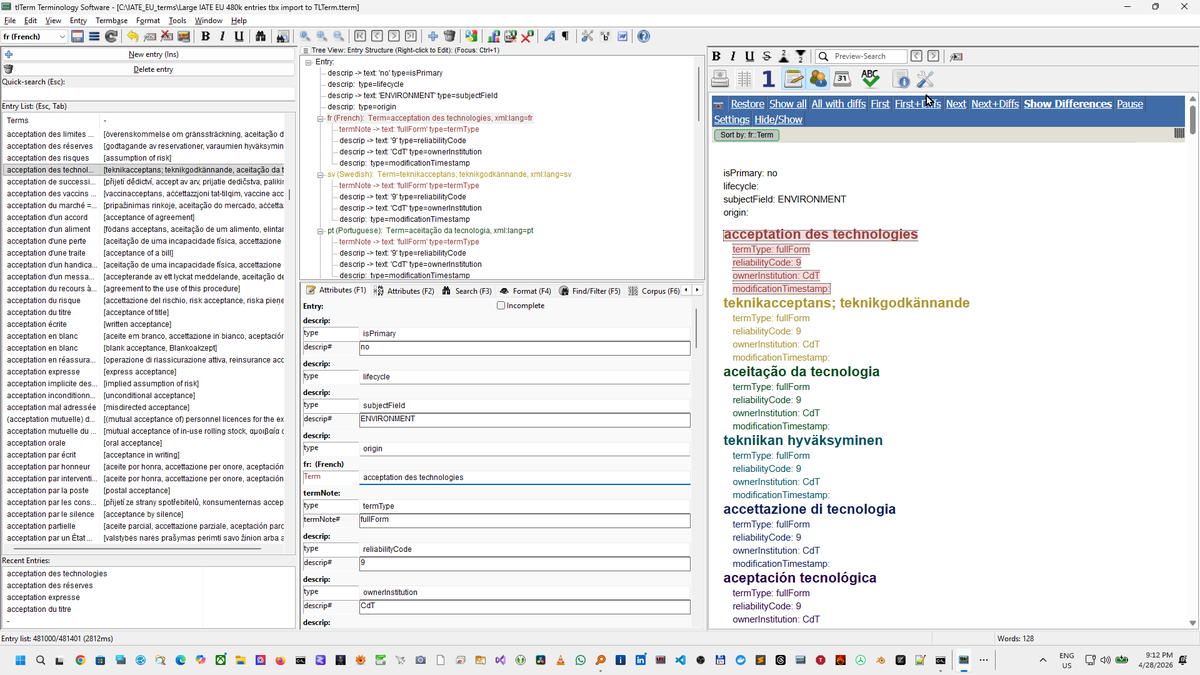Click the blue plus add-entry toolbar icon
Screen dimensions: 1200x675
pos(432,37)
